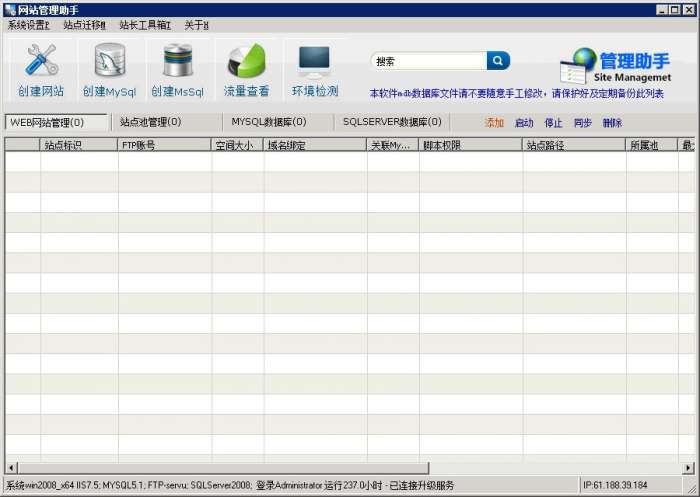
Task: Click the 删除 action link
Action: click(x=612, y=123)
